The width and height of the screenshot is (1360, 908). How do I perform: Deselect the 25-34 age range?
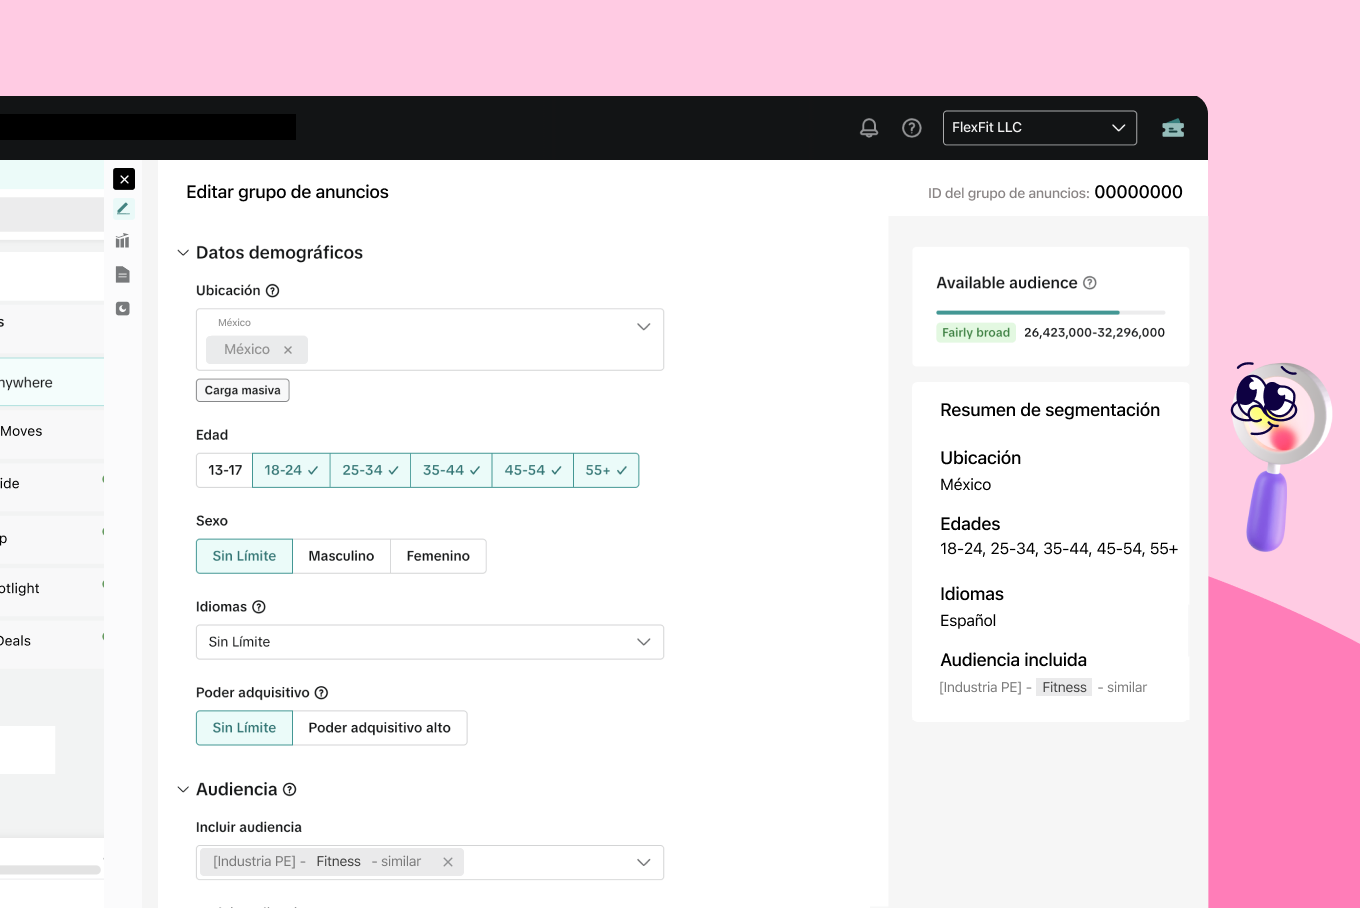point(370,470)
